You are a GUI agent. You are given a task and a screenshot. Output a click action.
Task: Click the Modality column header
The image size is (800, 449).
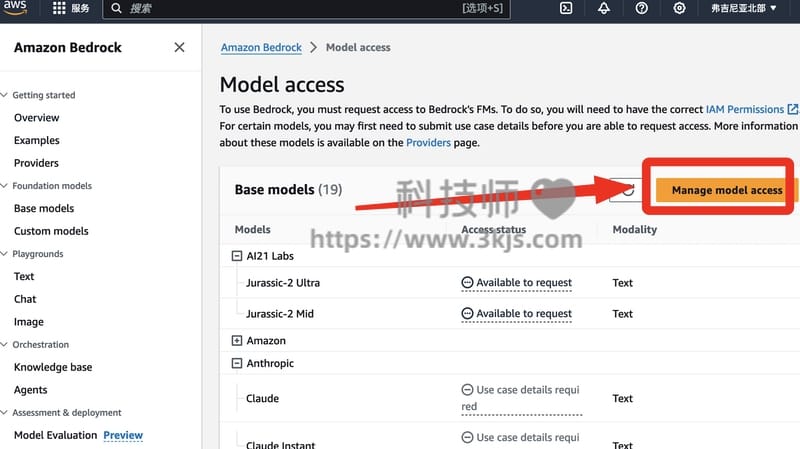click(x=635, y=230)
